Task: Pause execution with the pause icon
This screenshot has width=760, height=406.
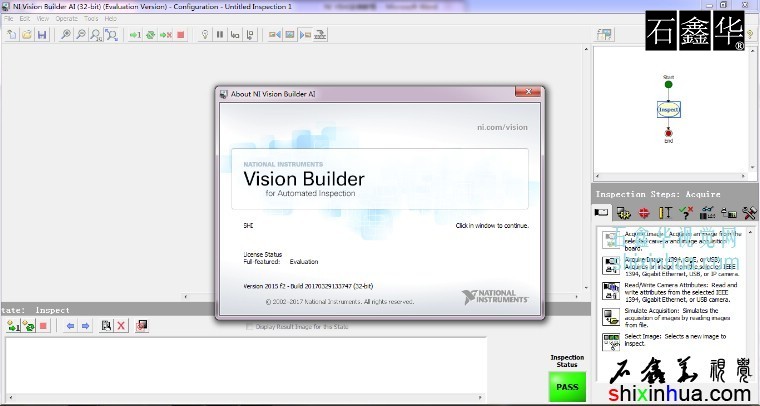Action: click(x=220, y=35)
